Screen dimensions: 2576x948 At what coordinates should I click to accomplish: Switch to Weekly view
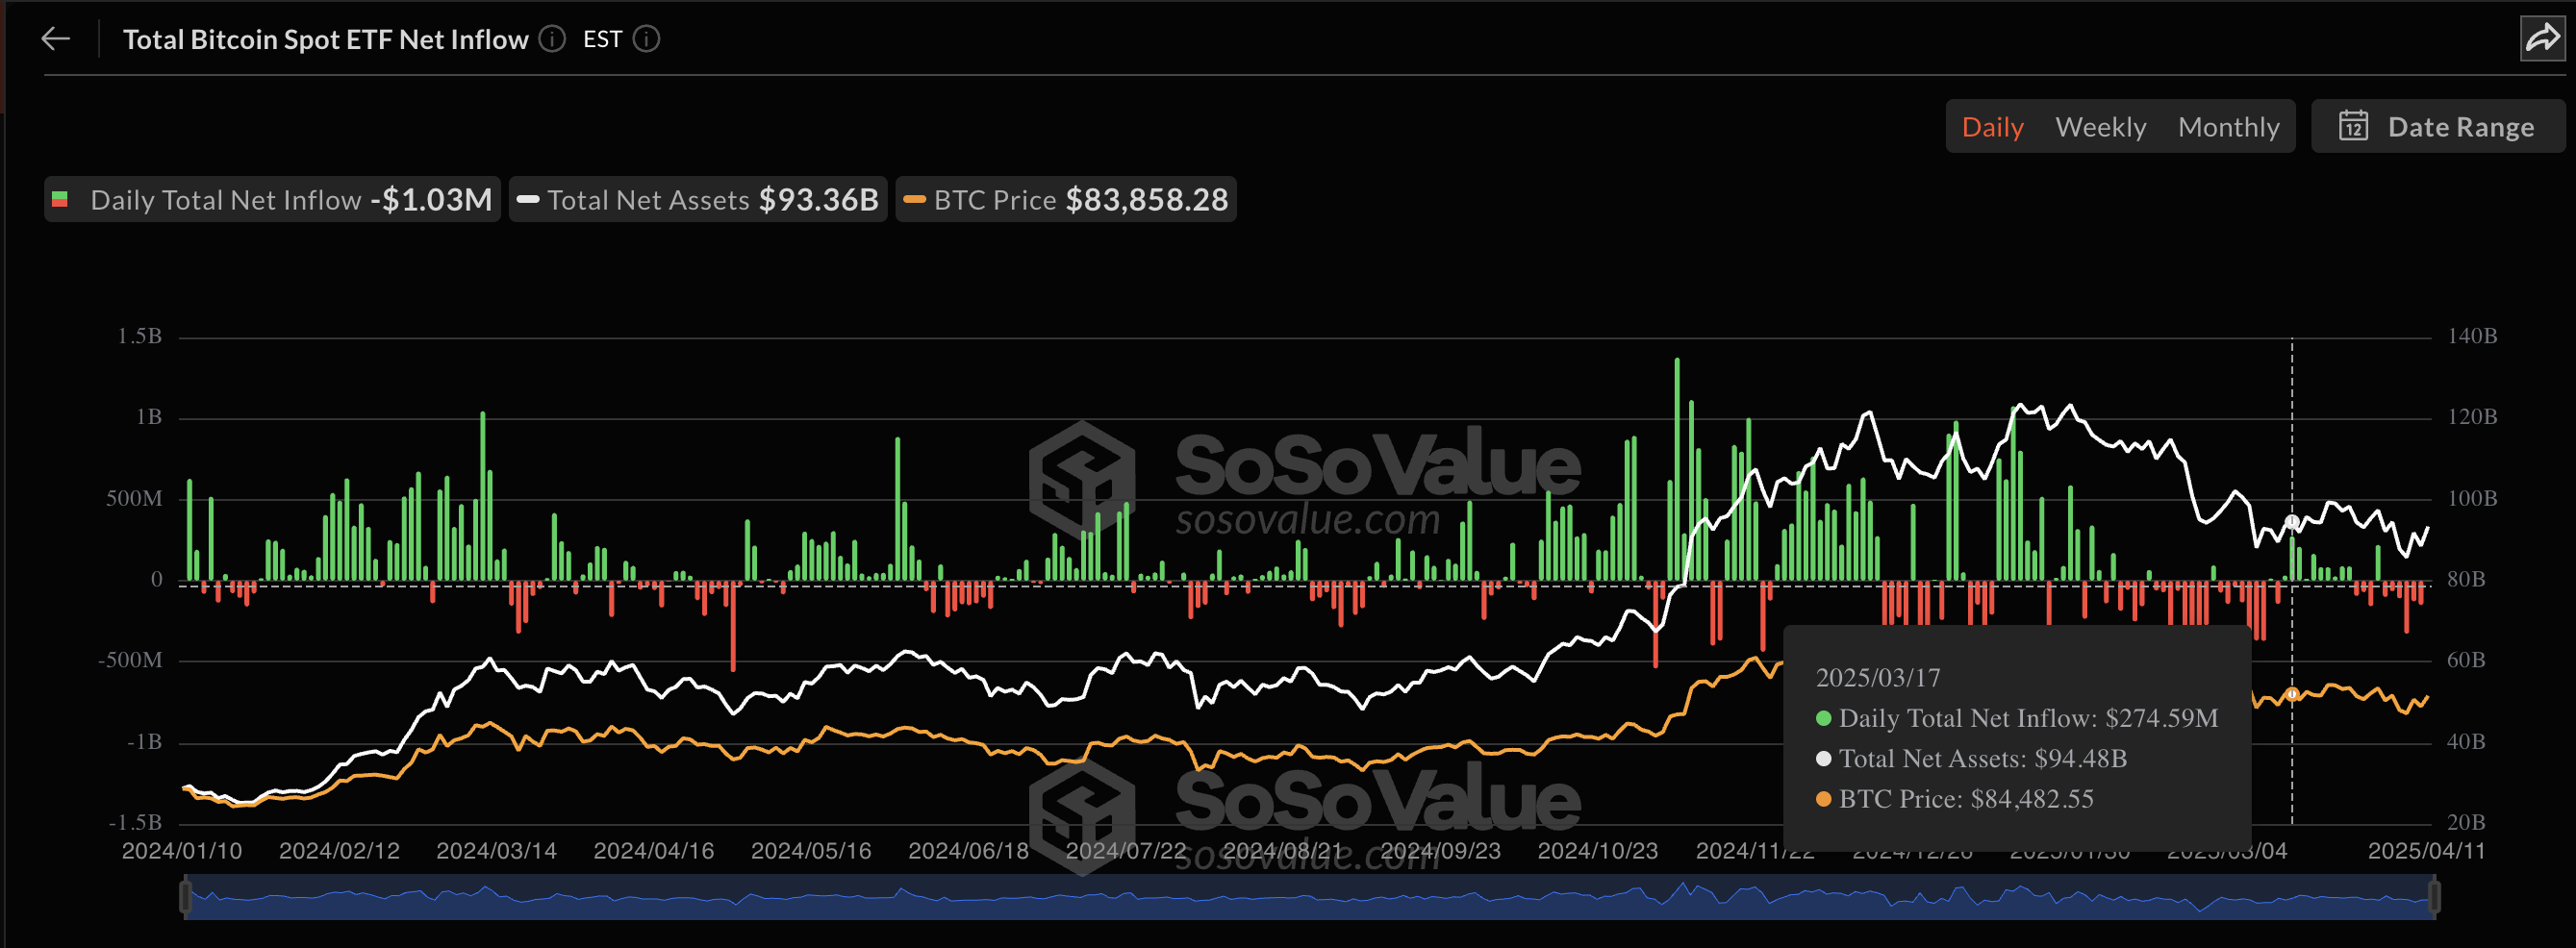(x=2100, y=127)
